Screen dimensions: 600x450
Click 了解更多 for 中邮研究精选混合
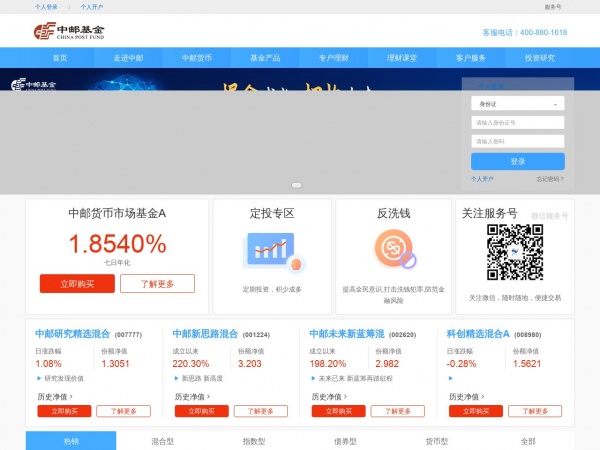[124, 411]
